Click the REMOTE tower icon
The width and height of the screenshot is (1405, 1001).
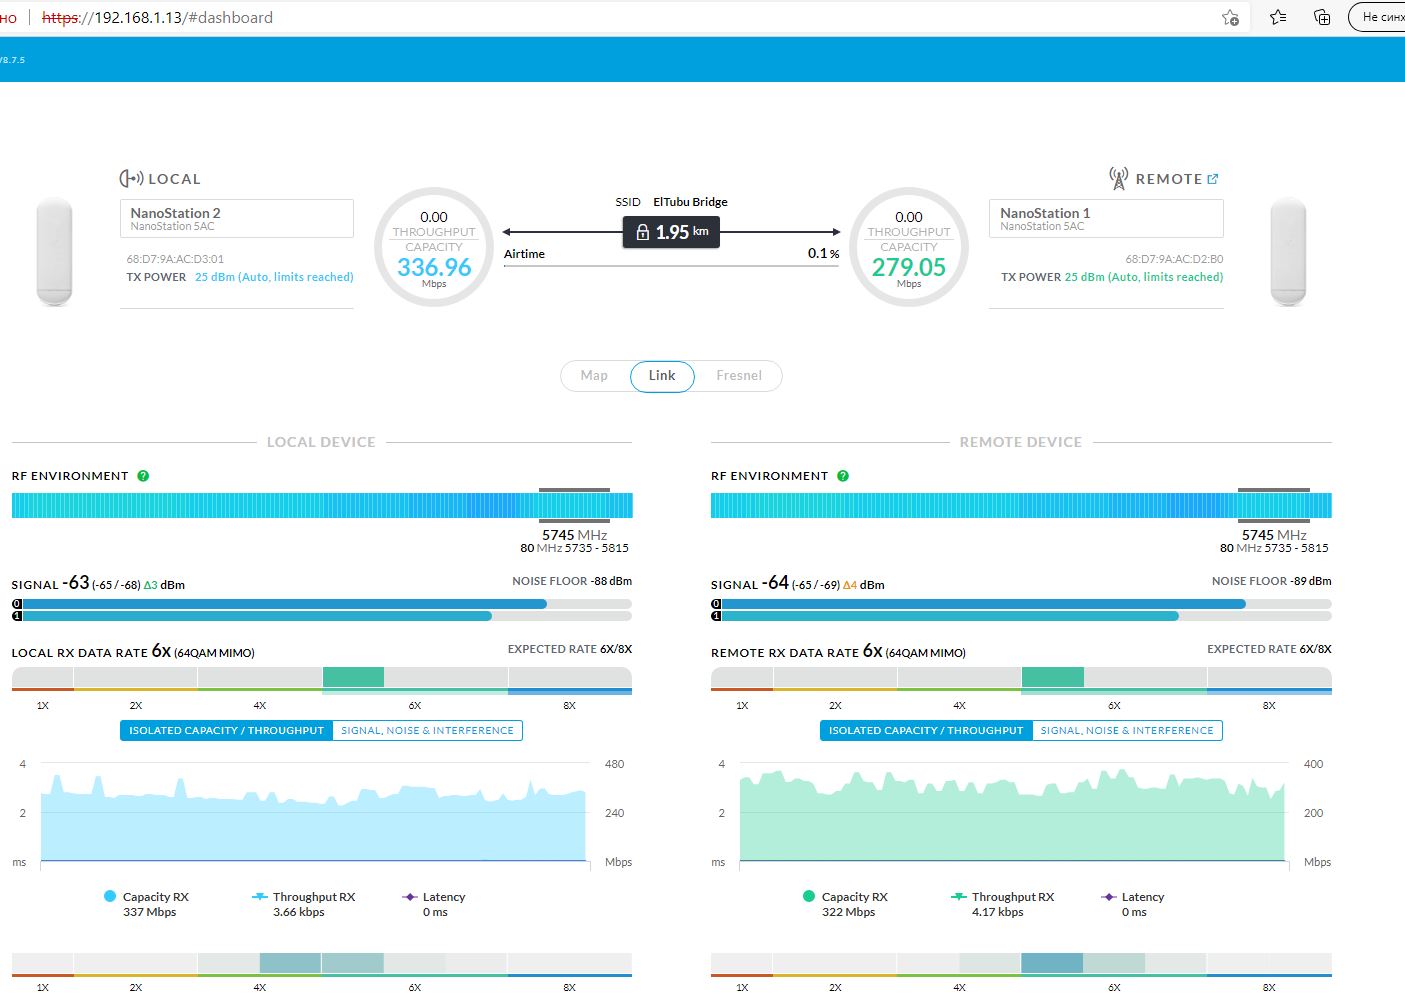coord(1118,178)
